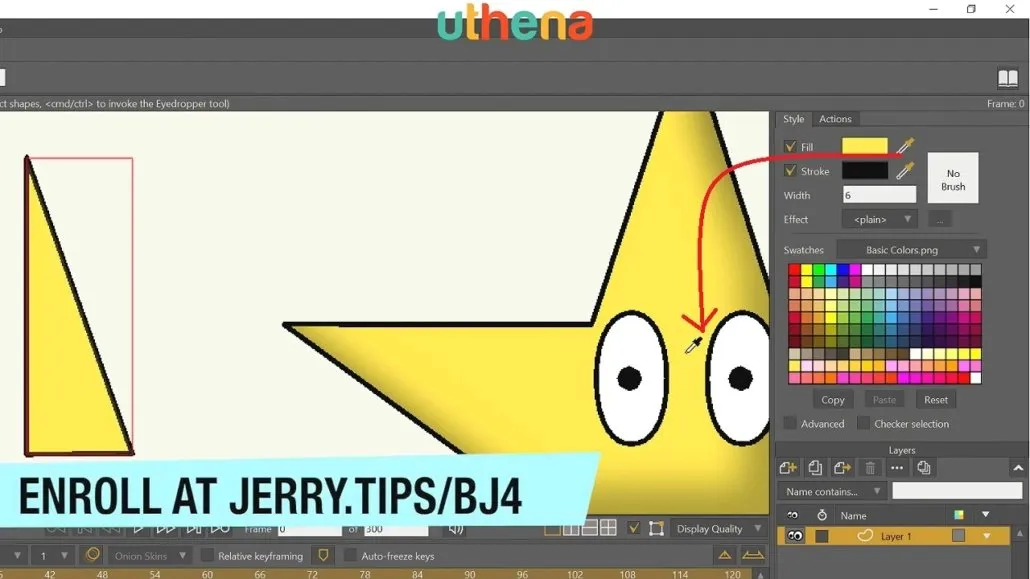The image size is (1030, 579).
Task: Open the layers header column triangle dropdown
Action: [985, 515]
